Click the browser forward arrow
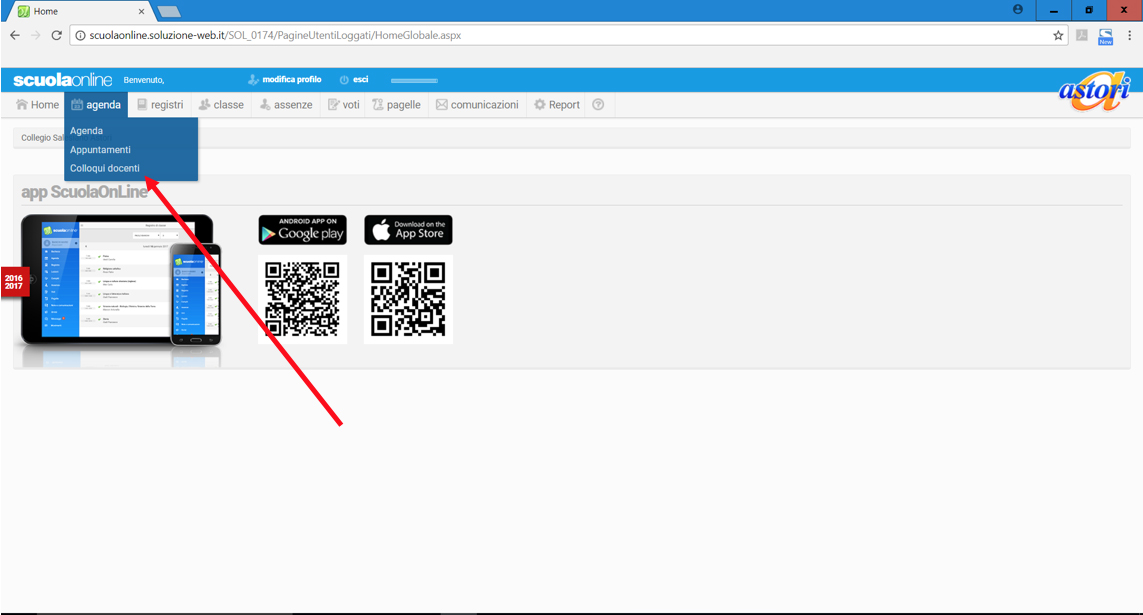Image resolution: width=1143 pixels, height=615 pixels. [x=35, y=35]
